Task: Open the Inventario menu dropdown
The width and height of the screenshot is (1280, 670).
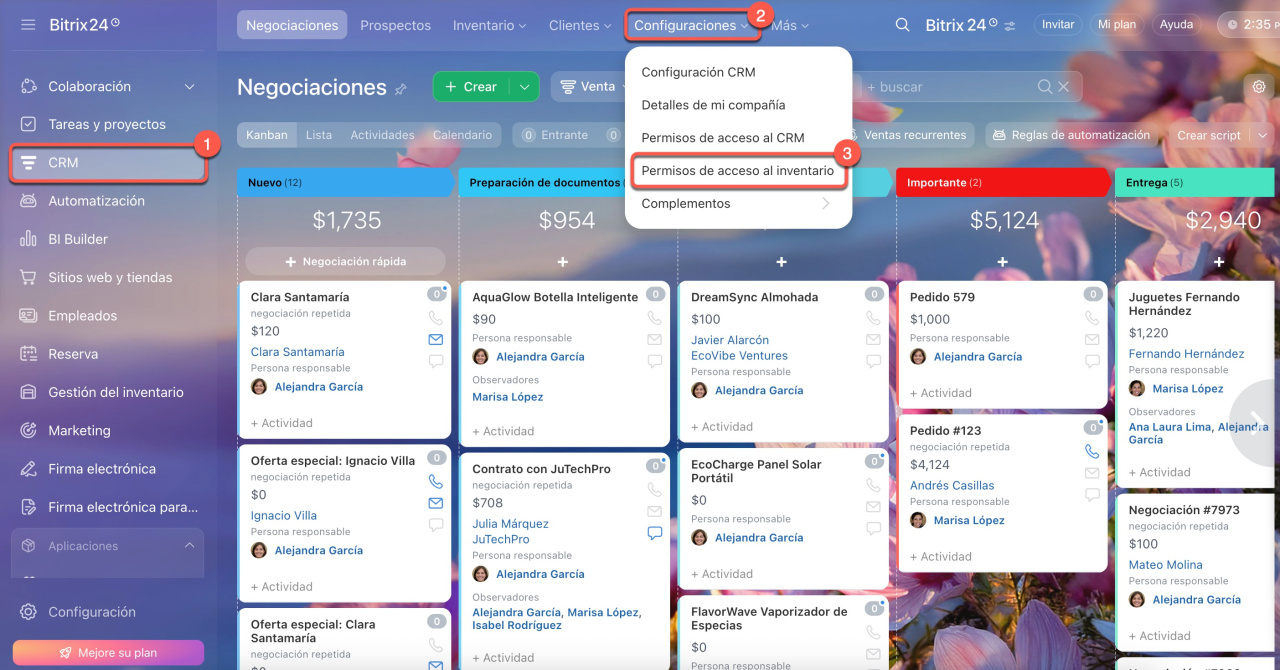Action: coord(490,25)
